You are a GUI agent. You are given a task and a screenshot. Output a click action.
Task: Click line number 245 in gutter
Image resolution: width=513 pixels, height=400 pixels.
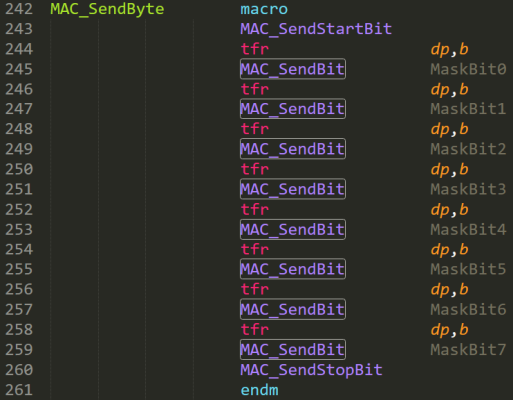19,69
